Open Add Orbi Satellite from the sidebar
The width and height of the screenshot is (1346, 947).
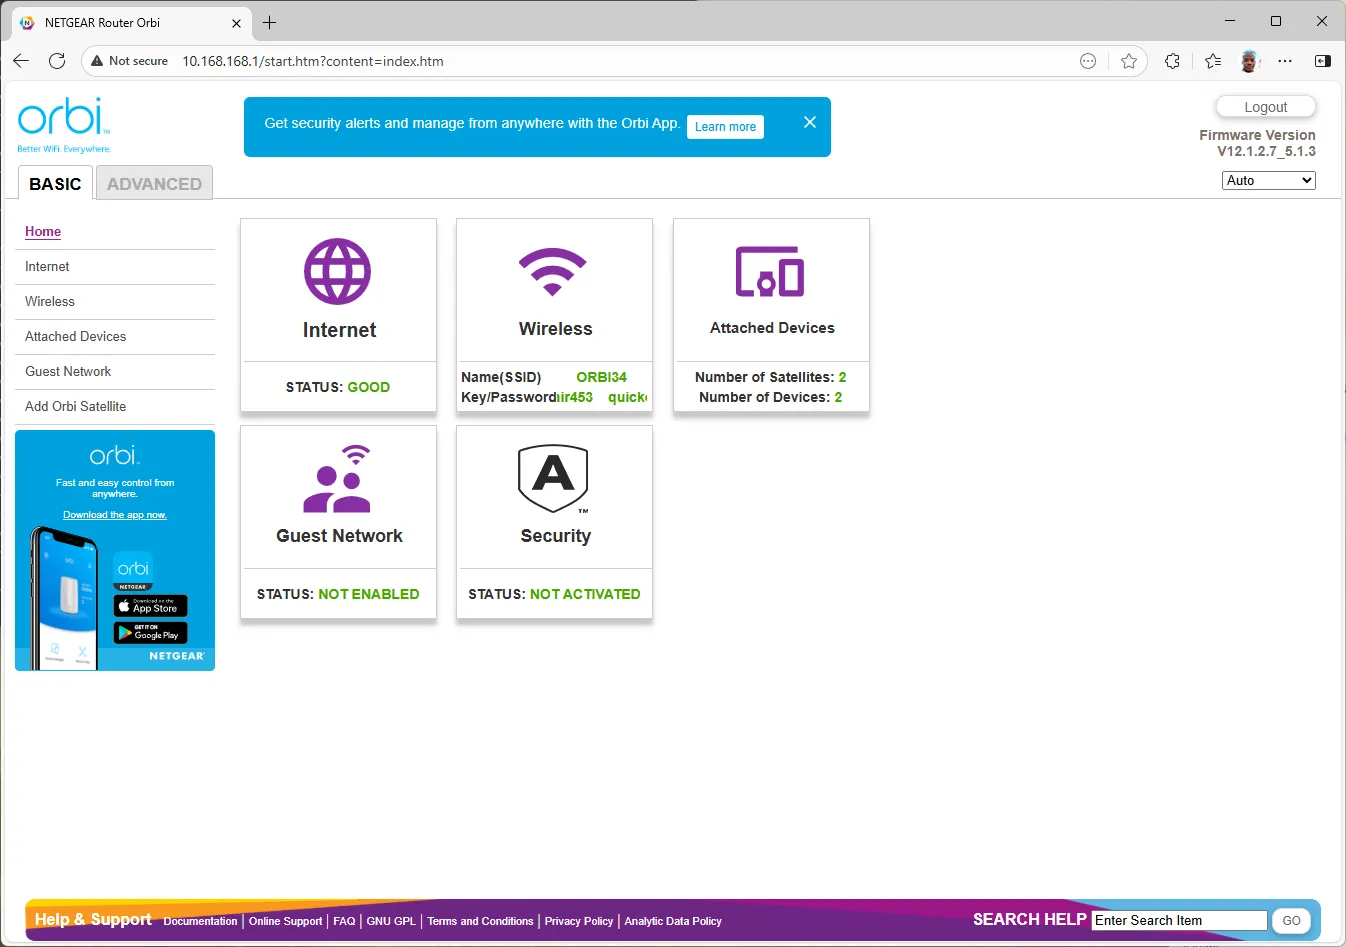click(76, 407)
